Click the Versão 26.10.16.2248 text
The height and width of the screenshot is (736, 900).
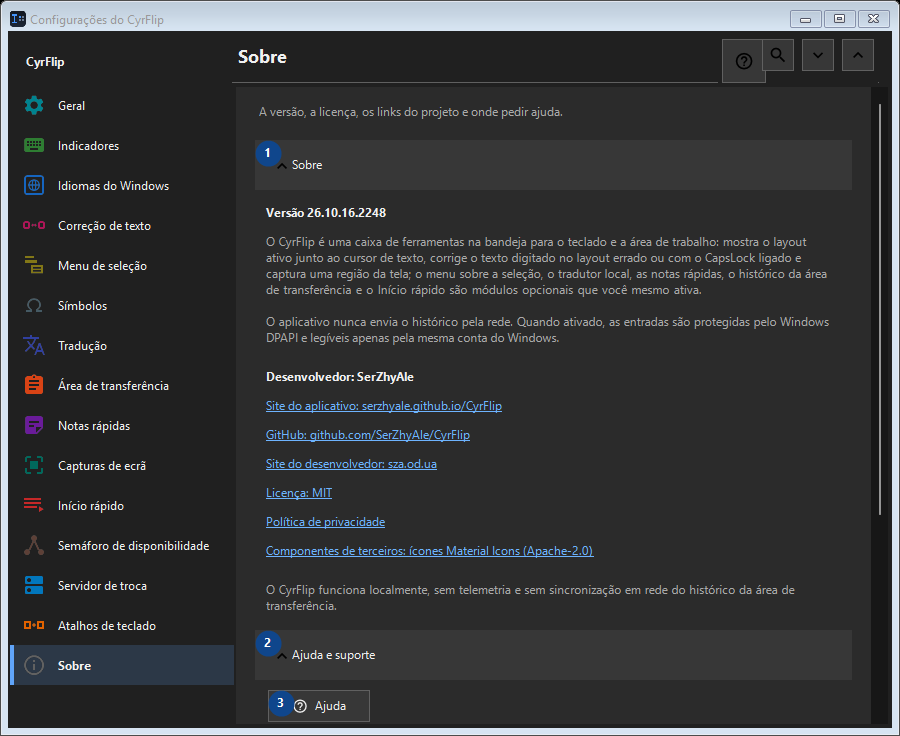point(326,213)
